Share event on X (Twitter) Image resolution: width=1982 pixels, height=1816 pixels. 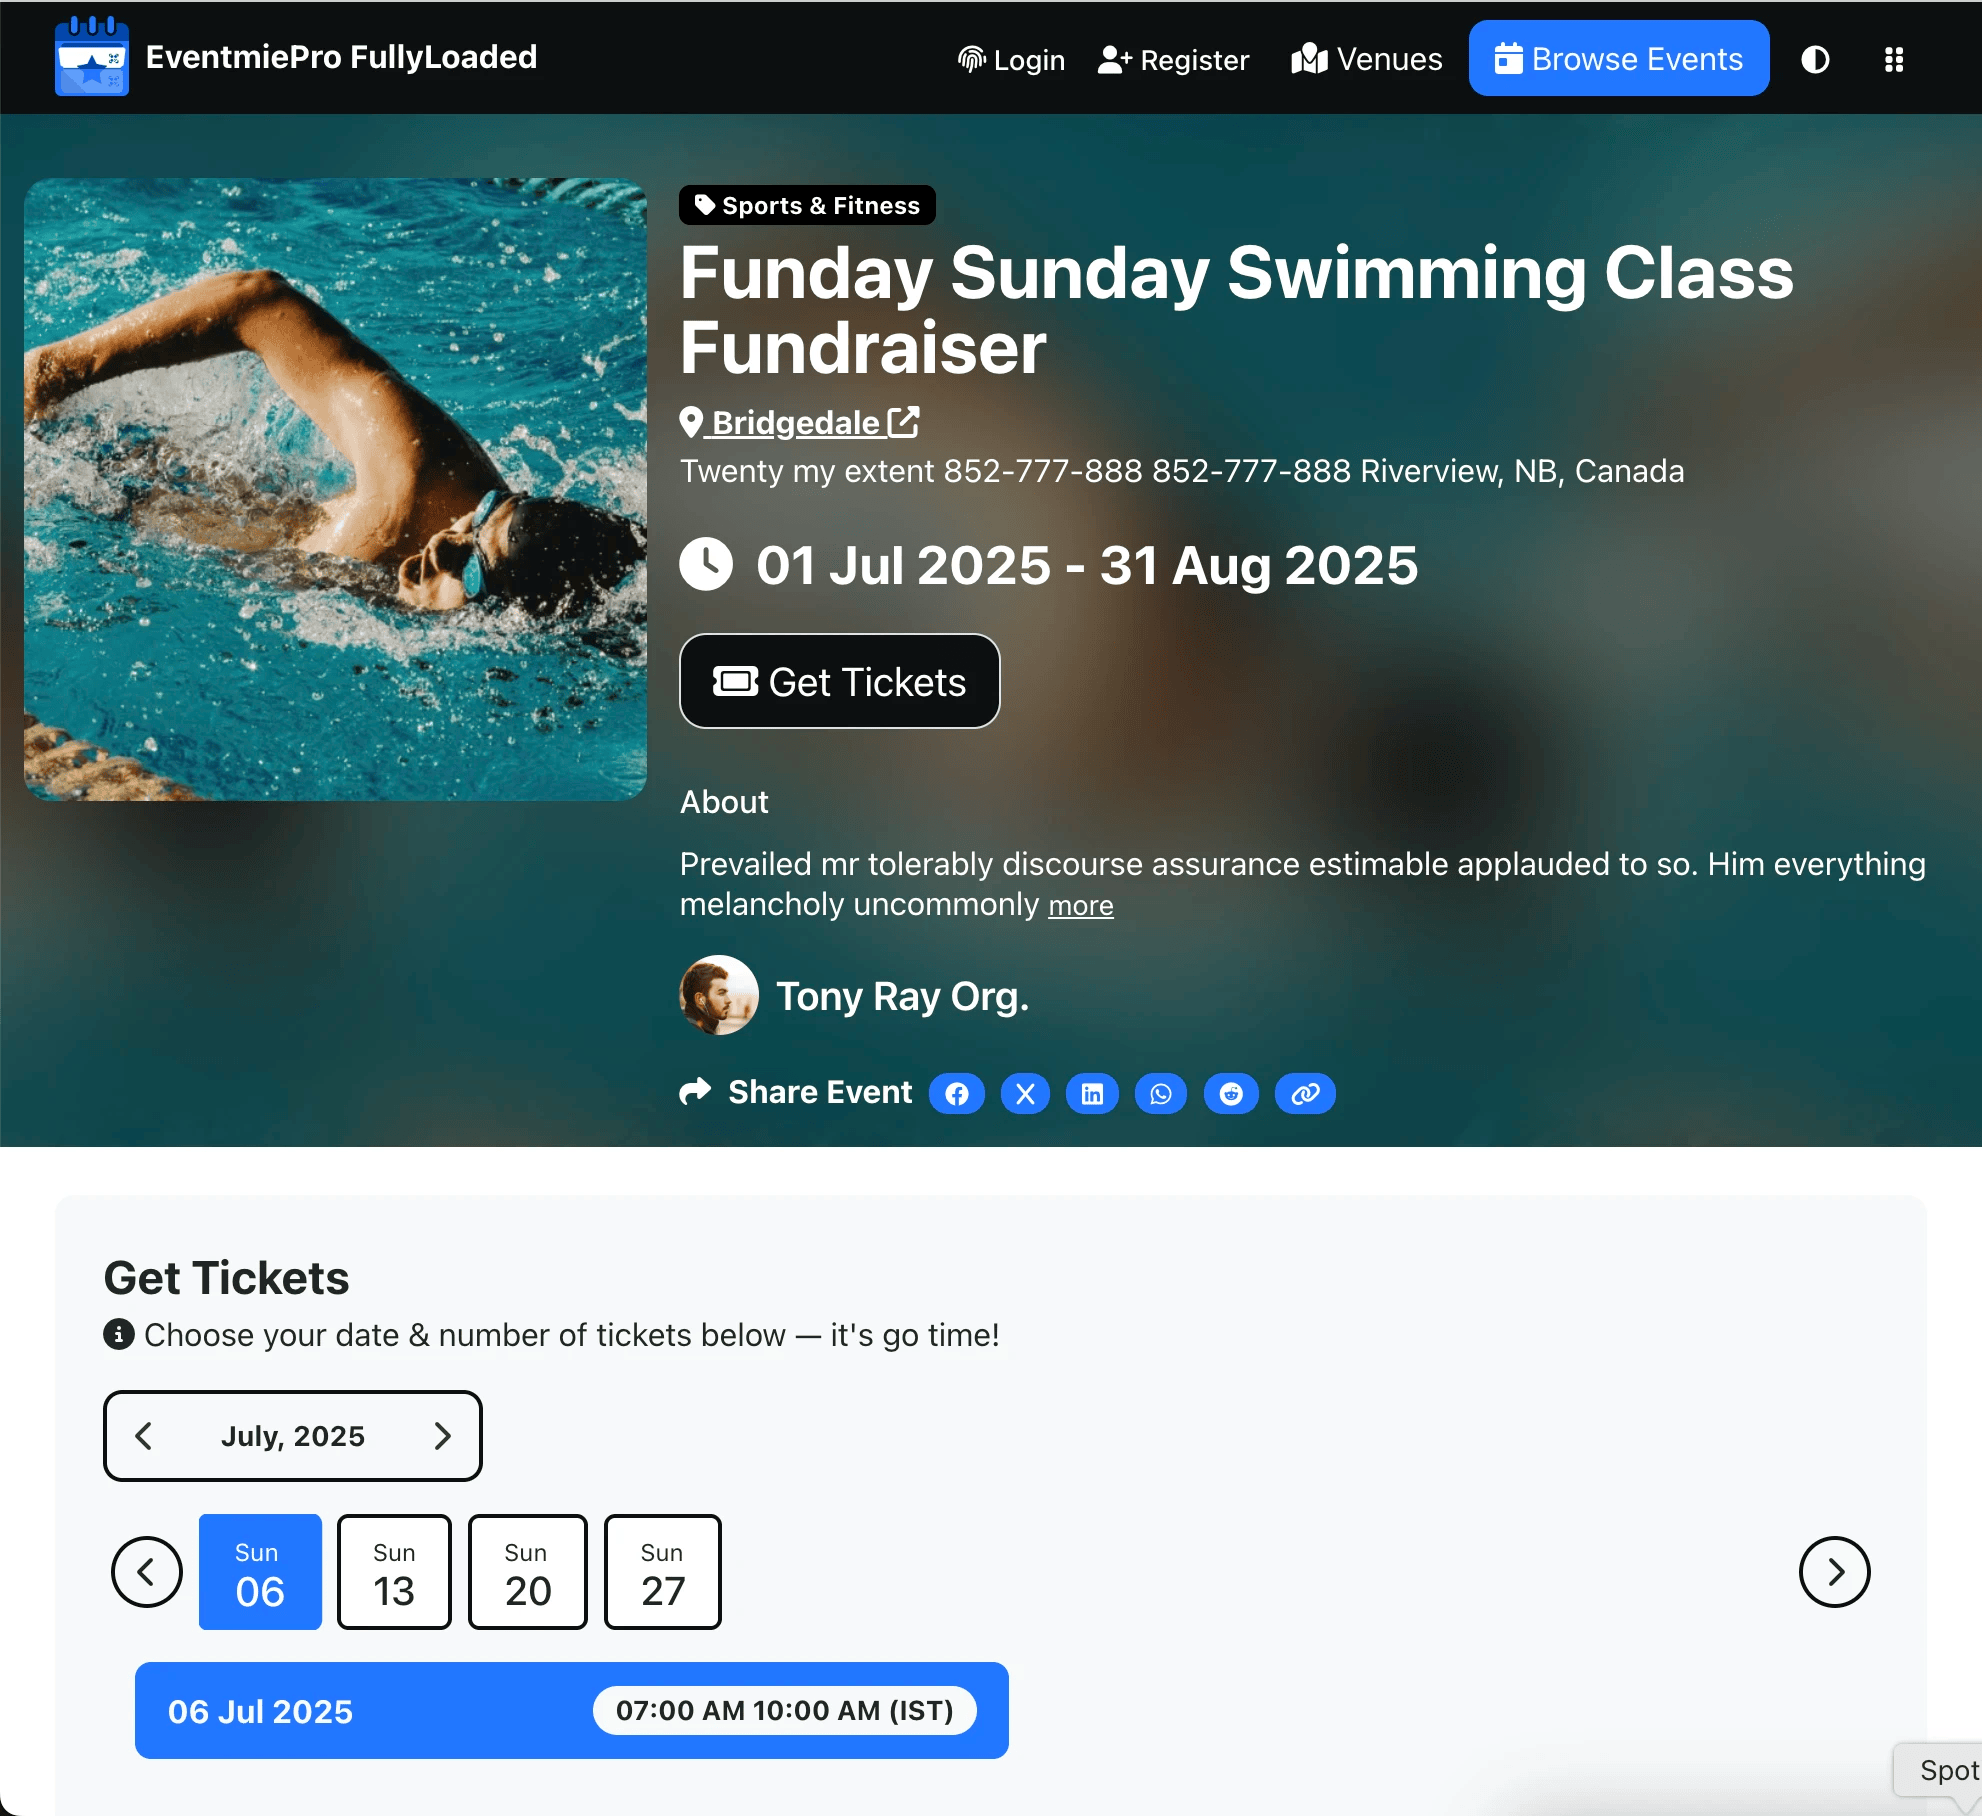coord(1025,1094)
